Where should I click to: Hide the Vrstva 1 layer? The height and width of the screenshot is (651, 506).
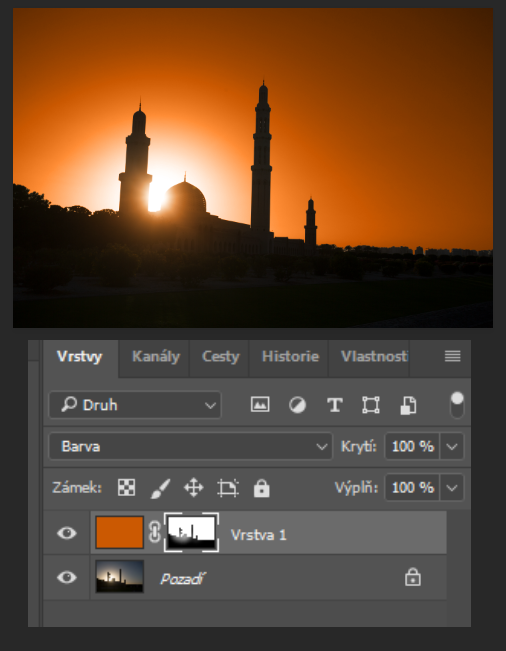coord(67,533)
